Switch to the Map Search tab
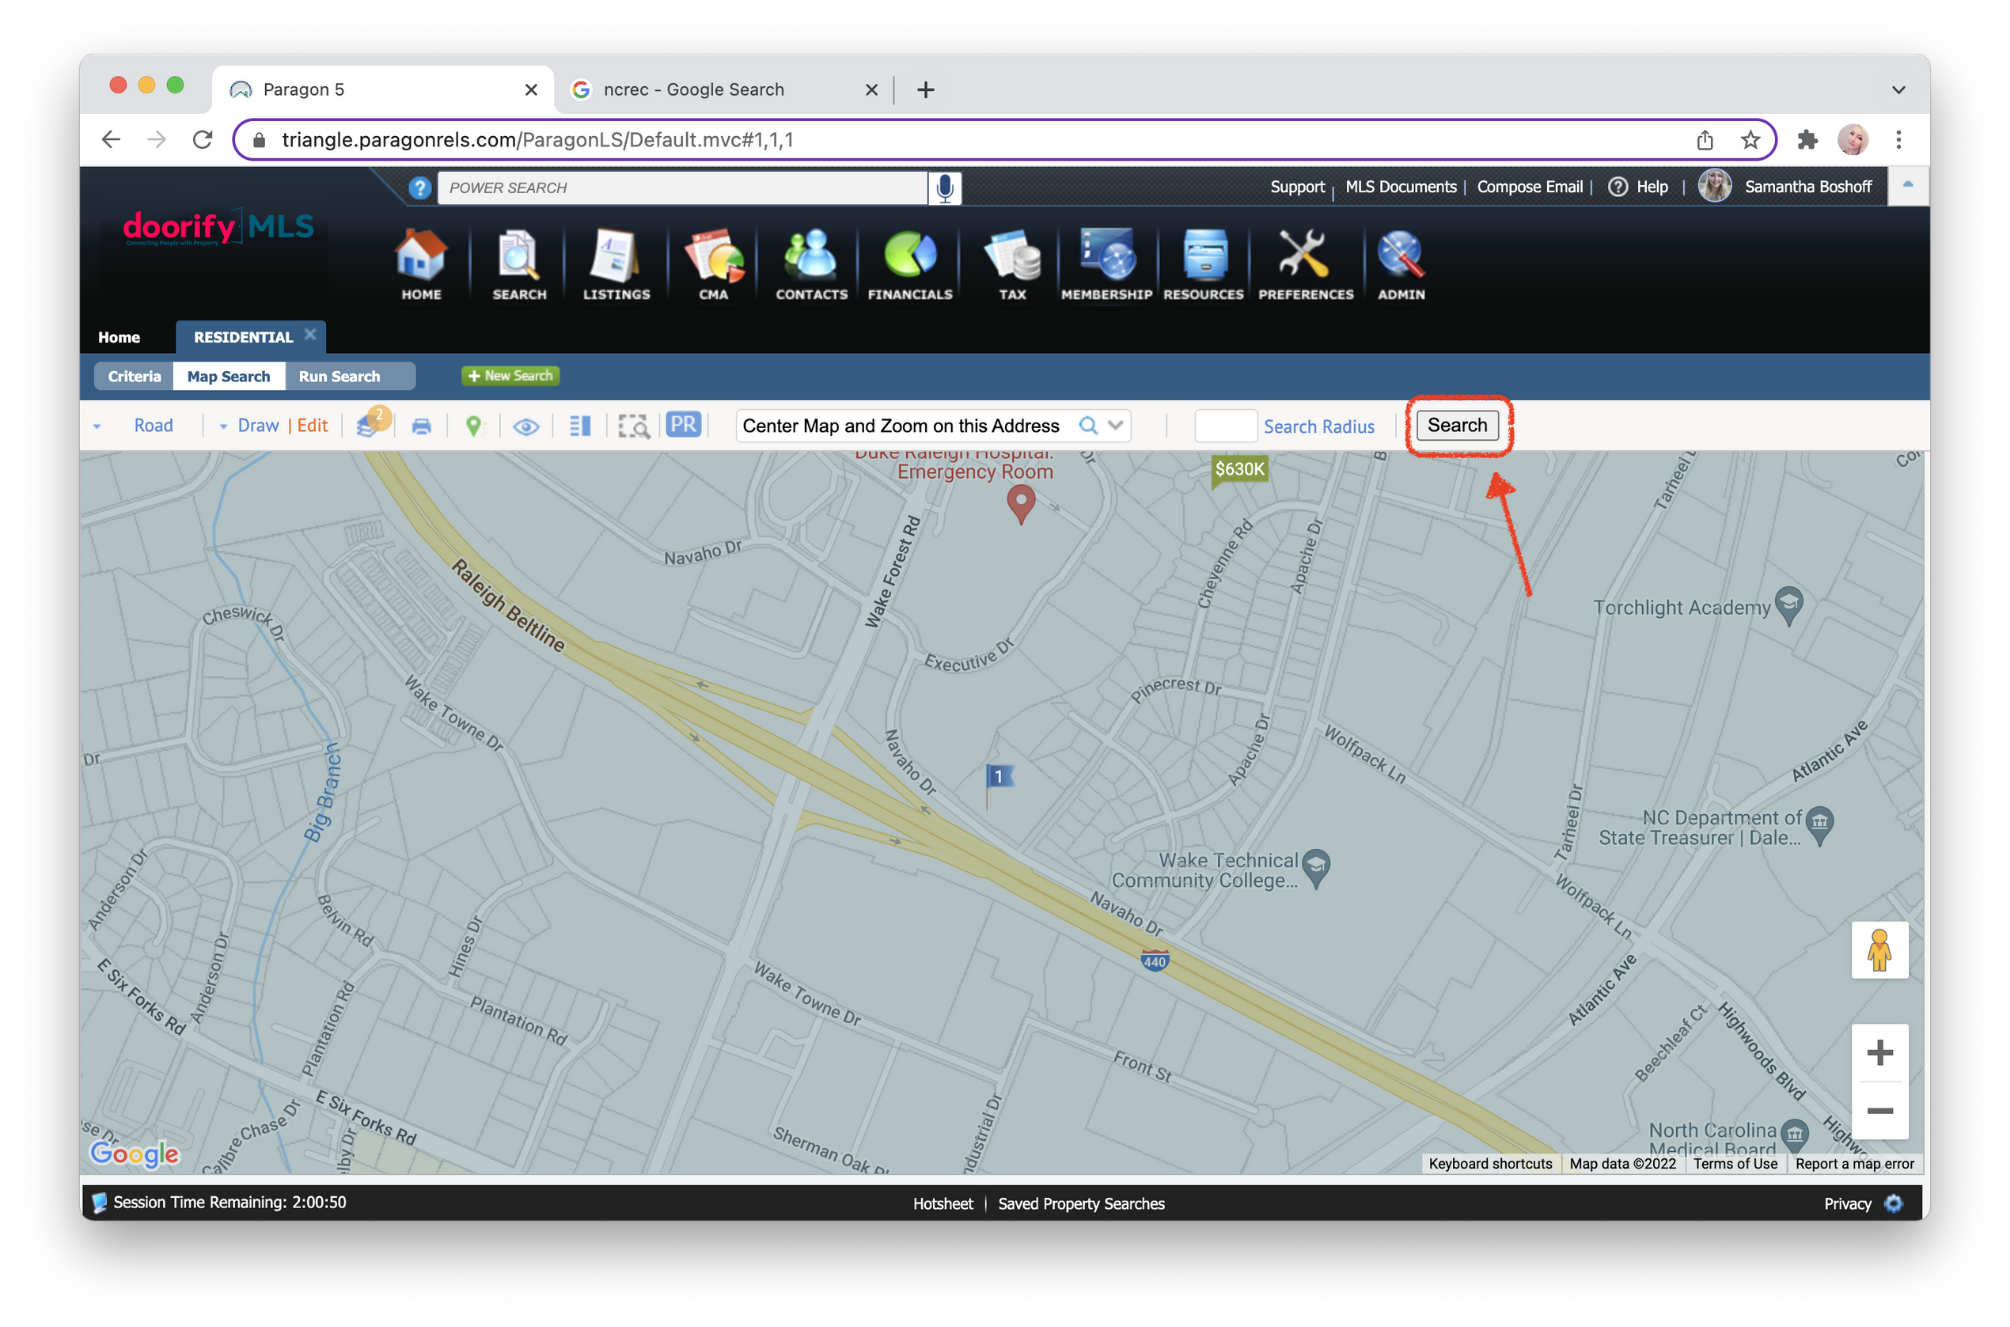Viewport: 2010px width, 1327px height. (x=229, y=376)
